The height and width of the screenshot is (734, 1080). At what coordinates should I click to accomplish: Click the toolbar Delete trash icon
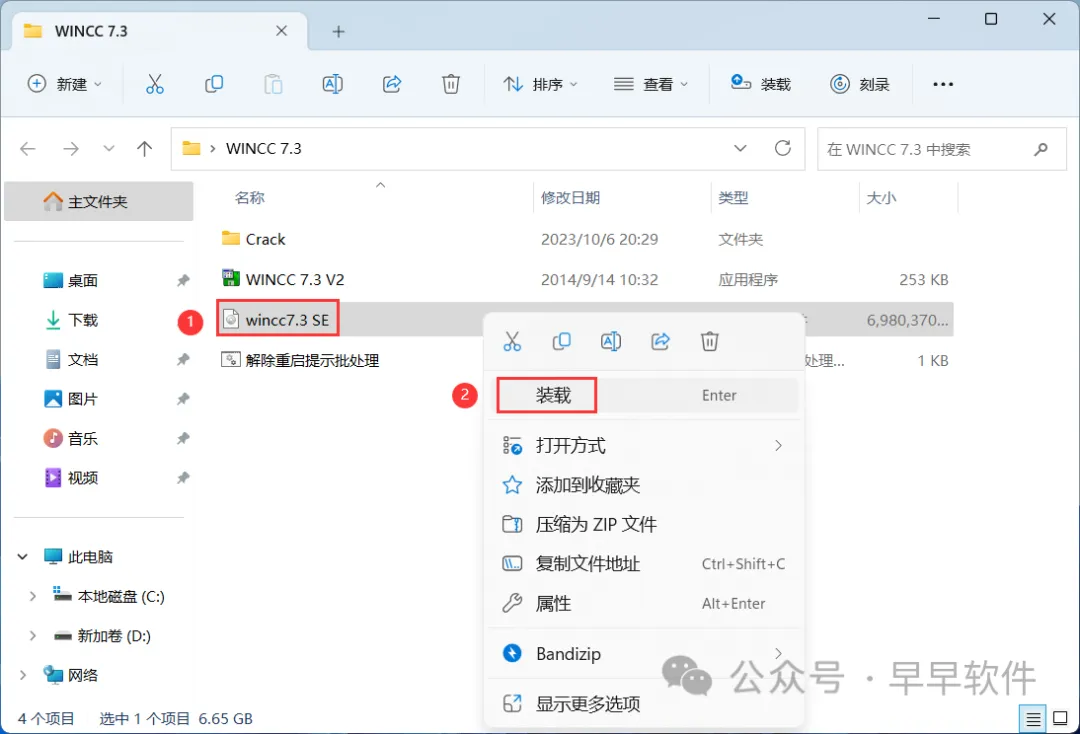point(451,84)
